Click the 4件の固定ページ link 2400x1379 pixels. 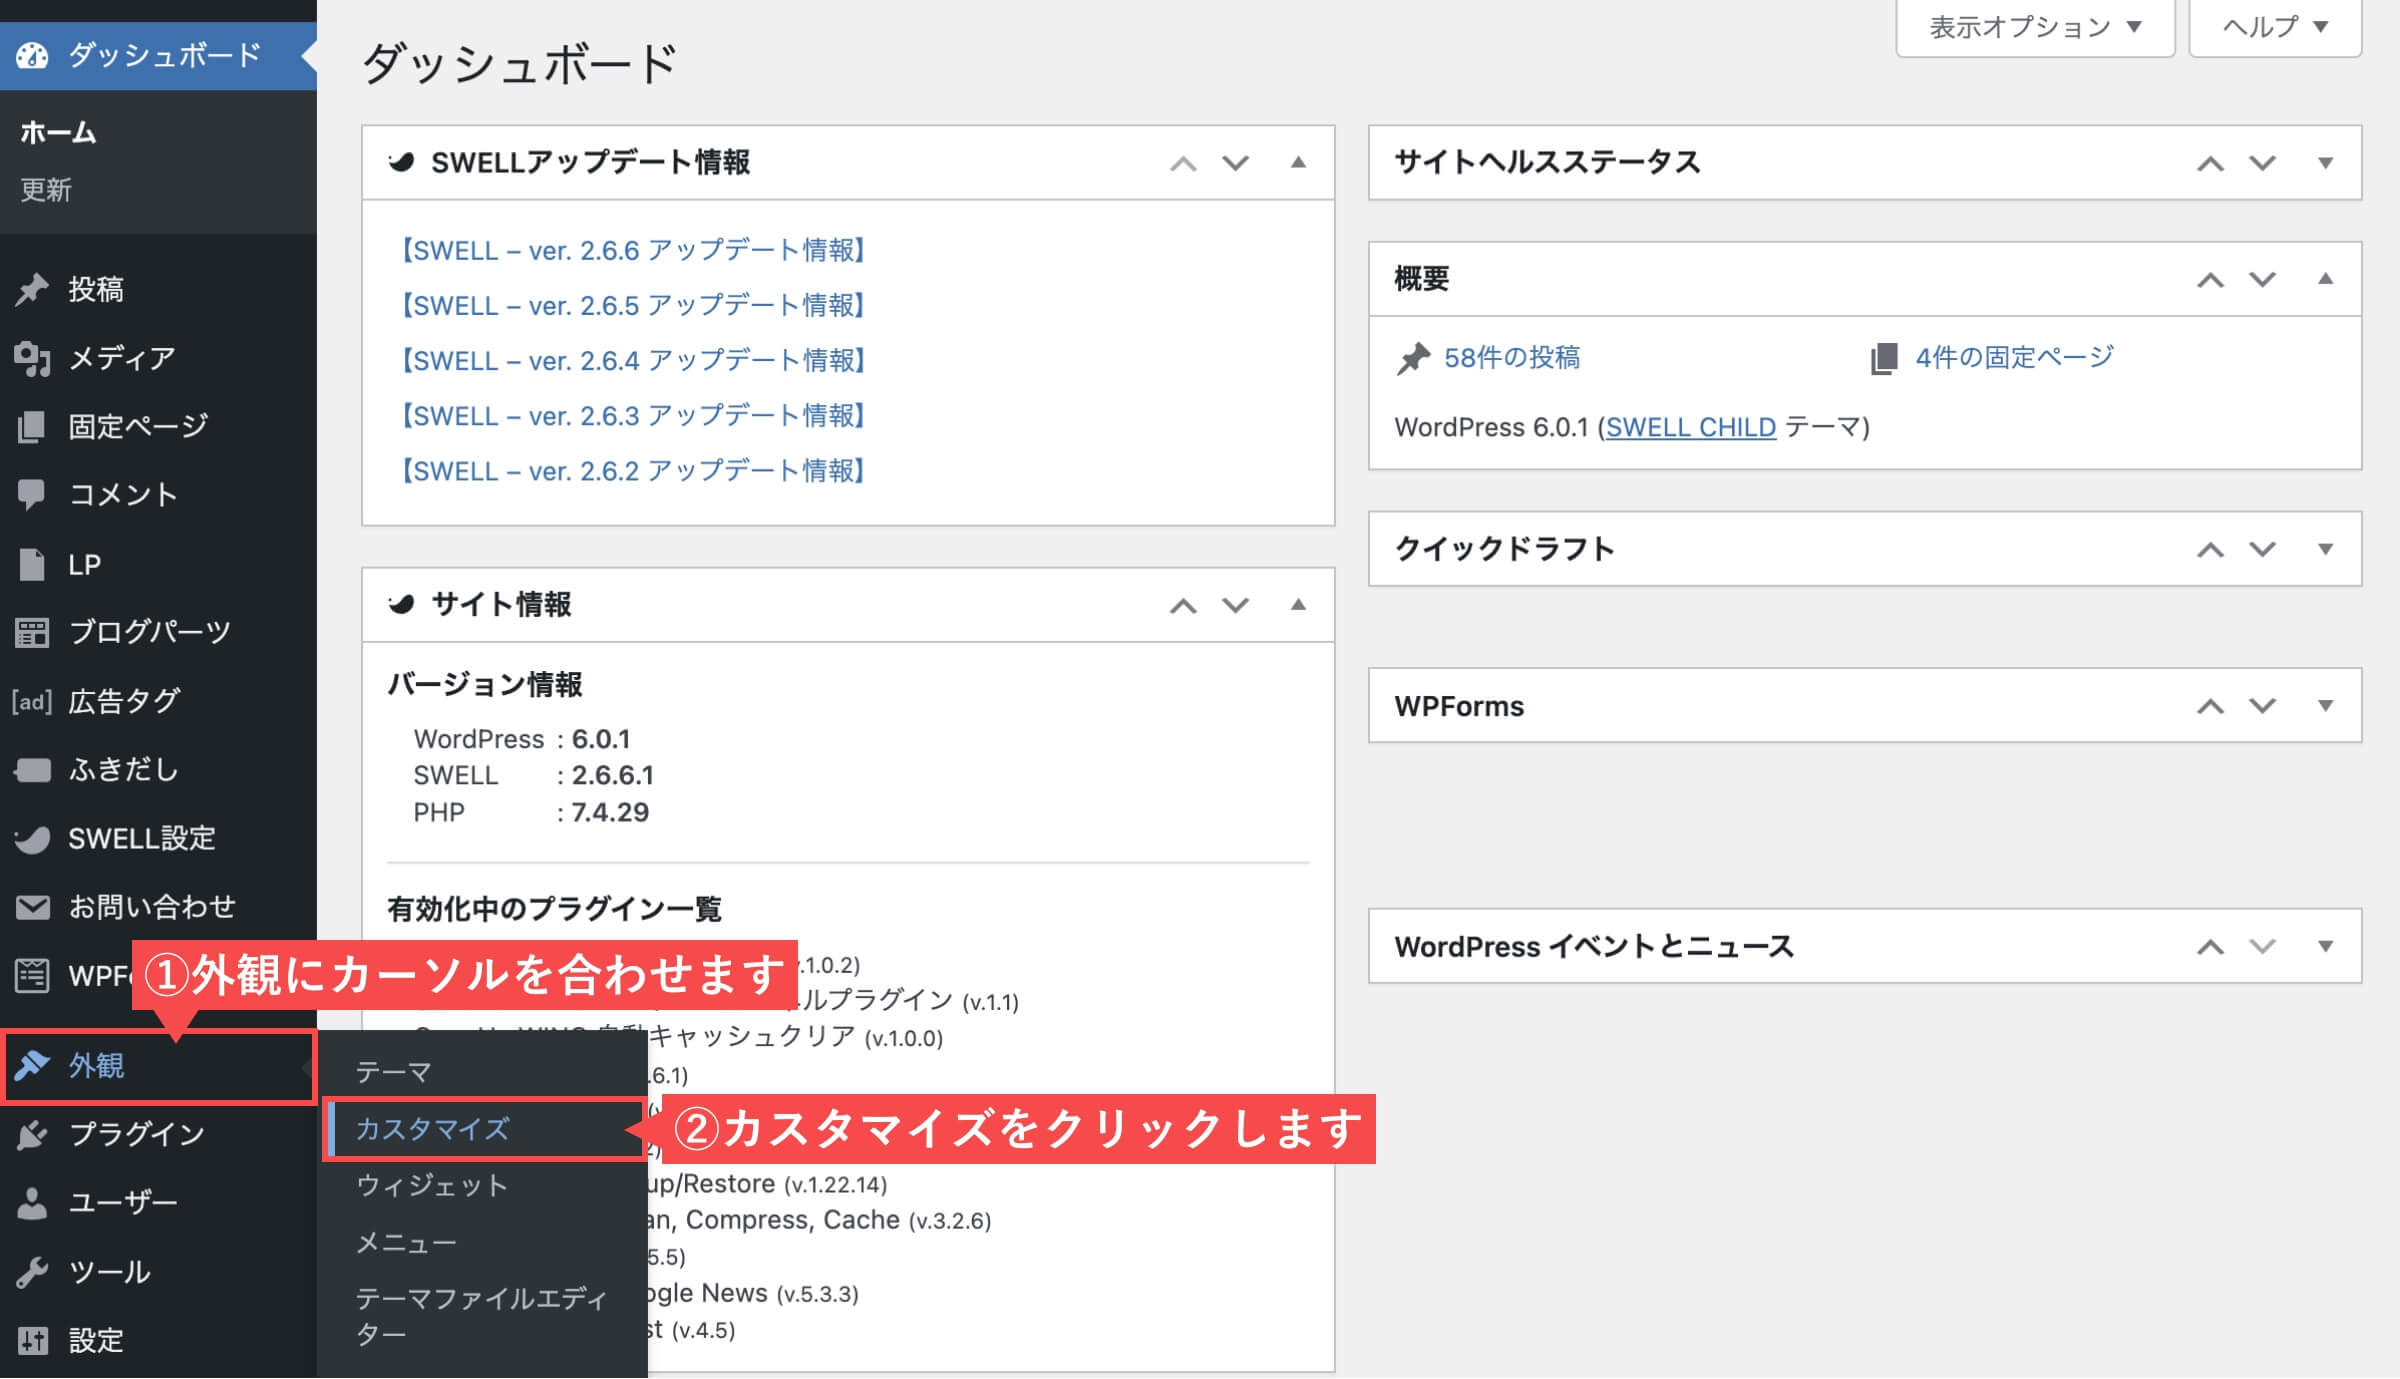[x=2014, y=358]
